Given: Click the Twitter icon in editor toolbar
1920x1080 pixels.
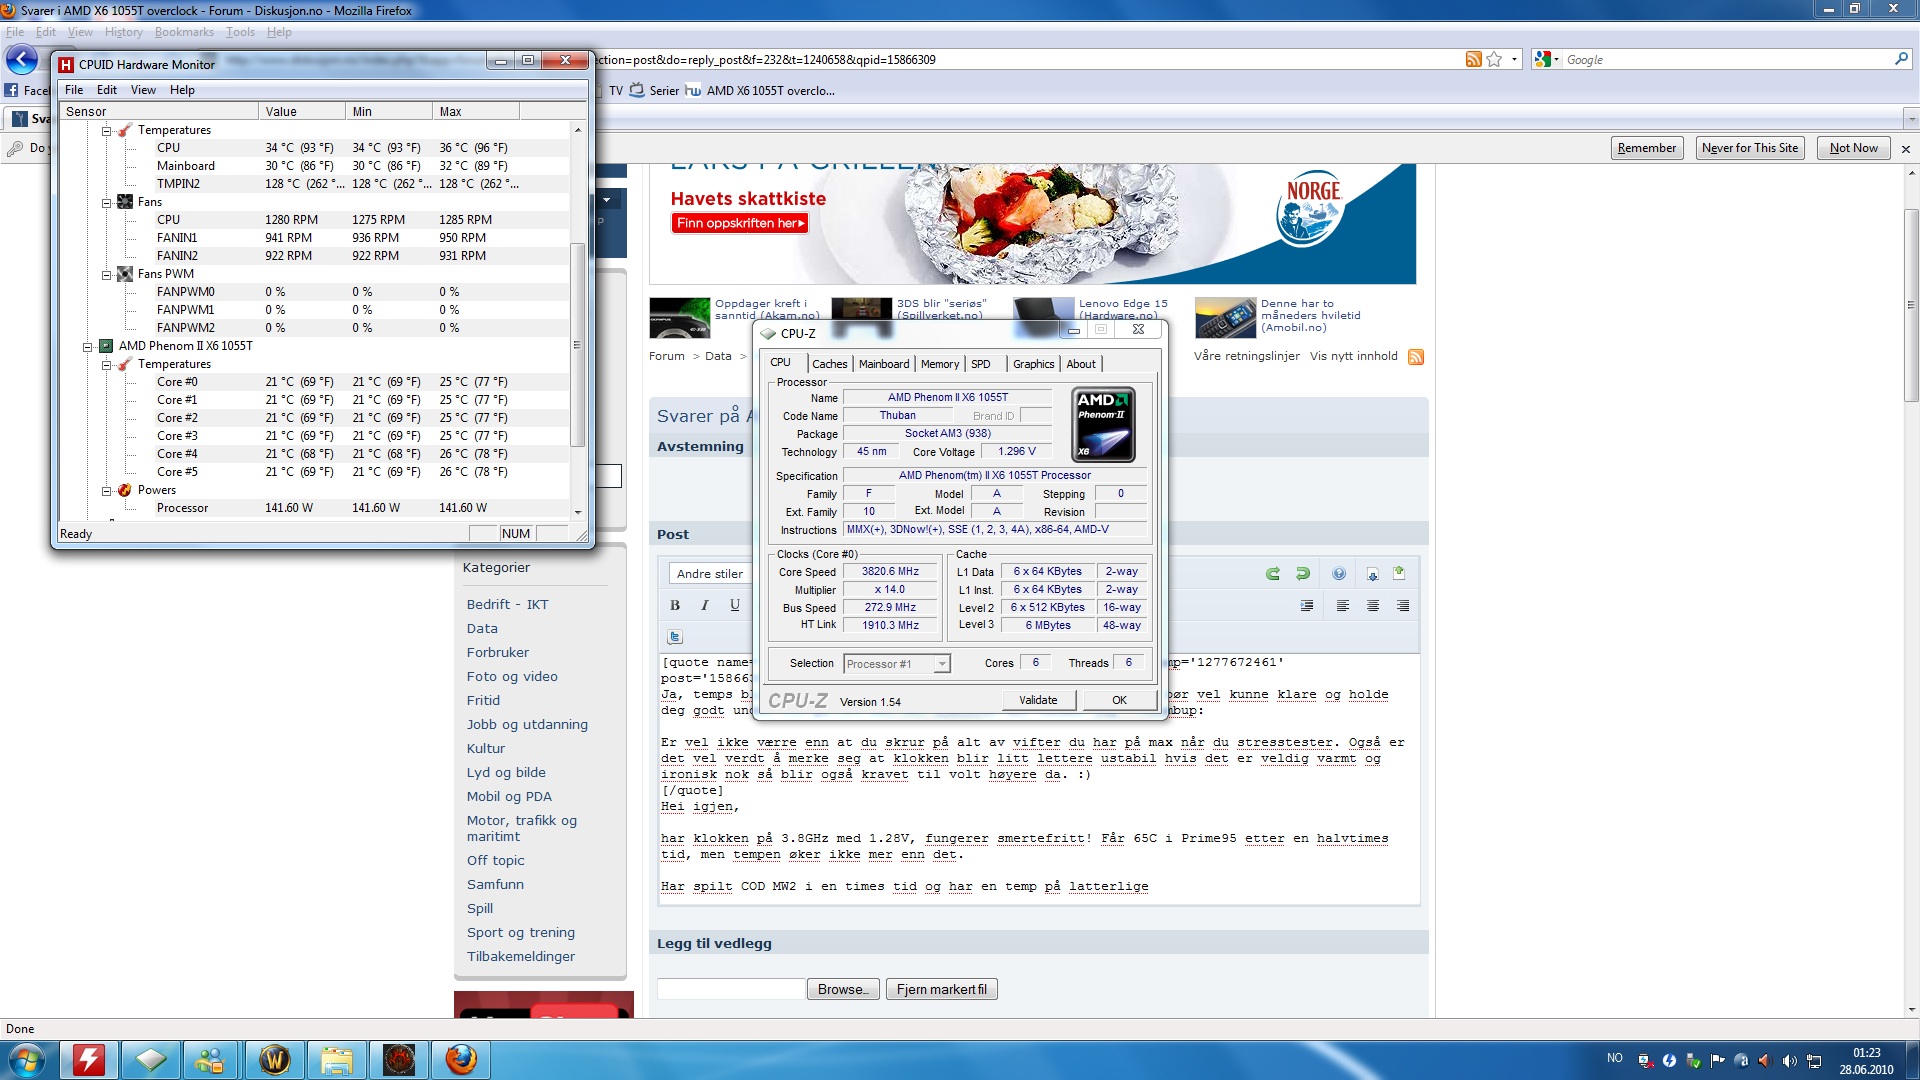Looking at the screenshot, I should coord(675,637).
